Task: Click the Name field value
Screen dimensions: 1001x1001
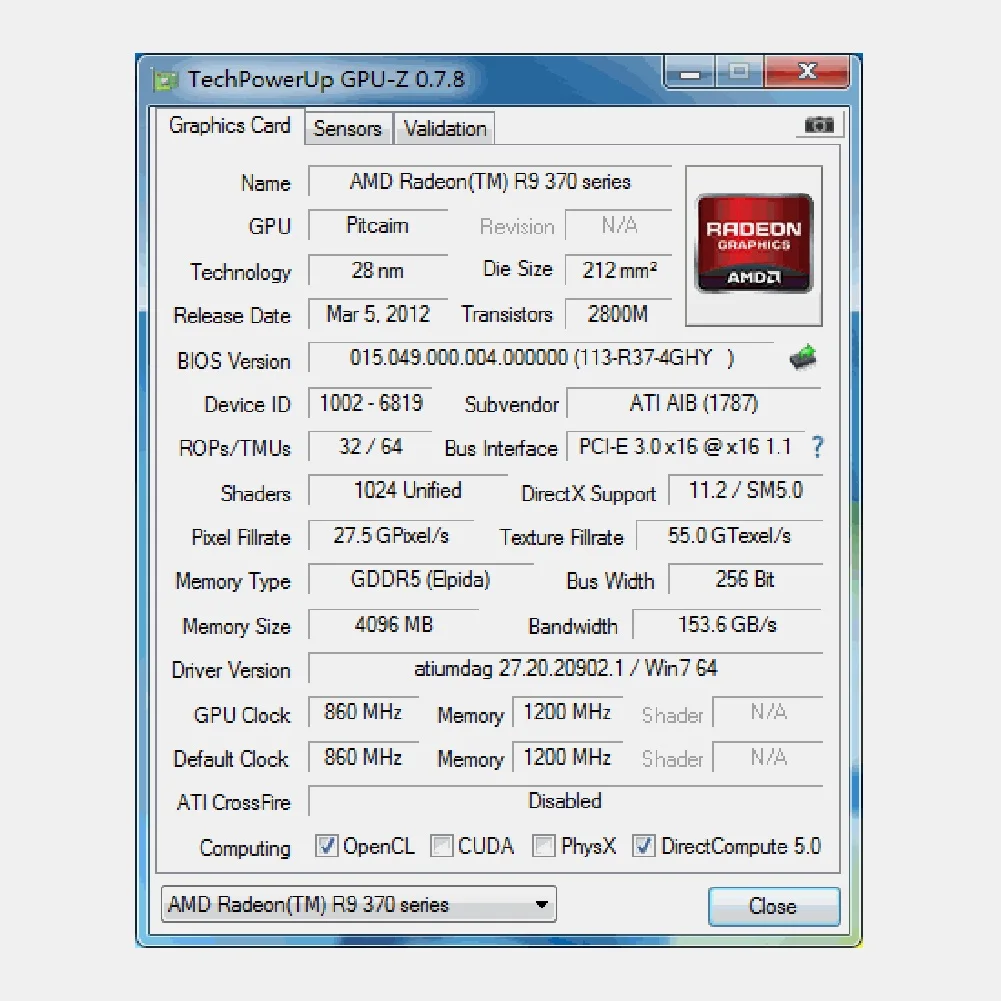Action: pyautogui.click(x=490, y=182)
